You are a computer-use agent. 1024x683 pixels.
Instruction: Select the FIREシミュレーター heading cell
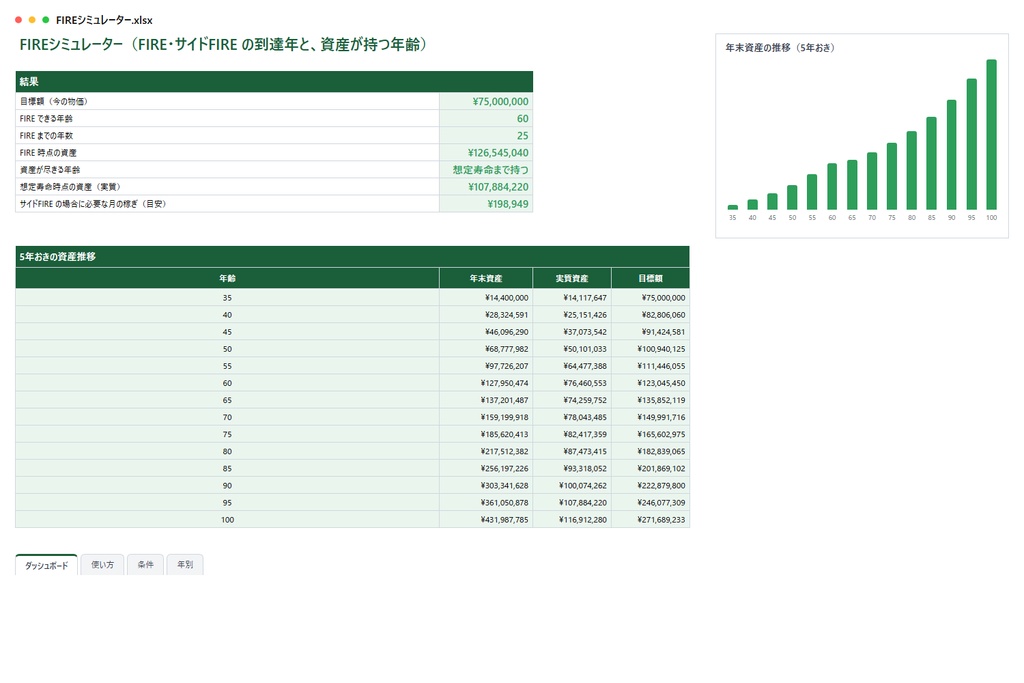(223, 44)
